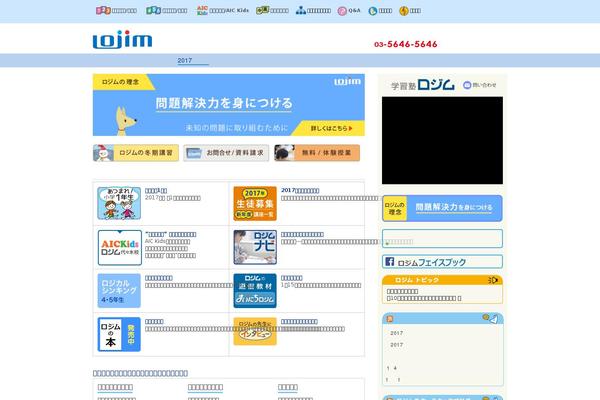Click the blue organization chart icon
This screenshot has height=400, width=600.
[x=301, y=11]
